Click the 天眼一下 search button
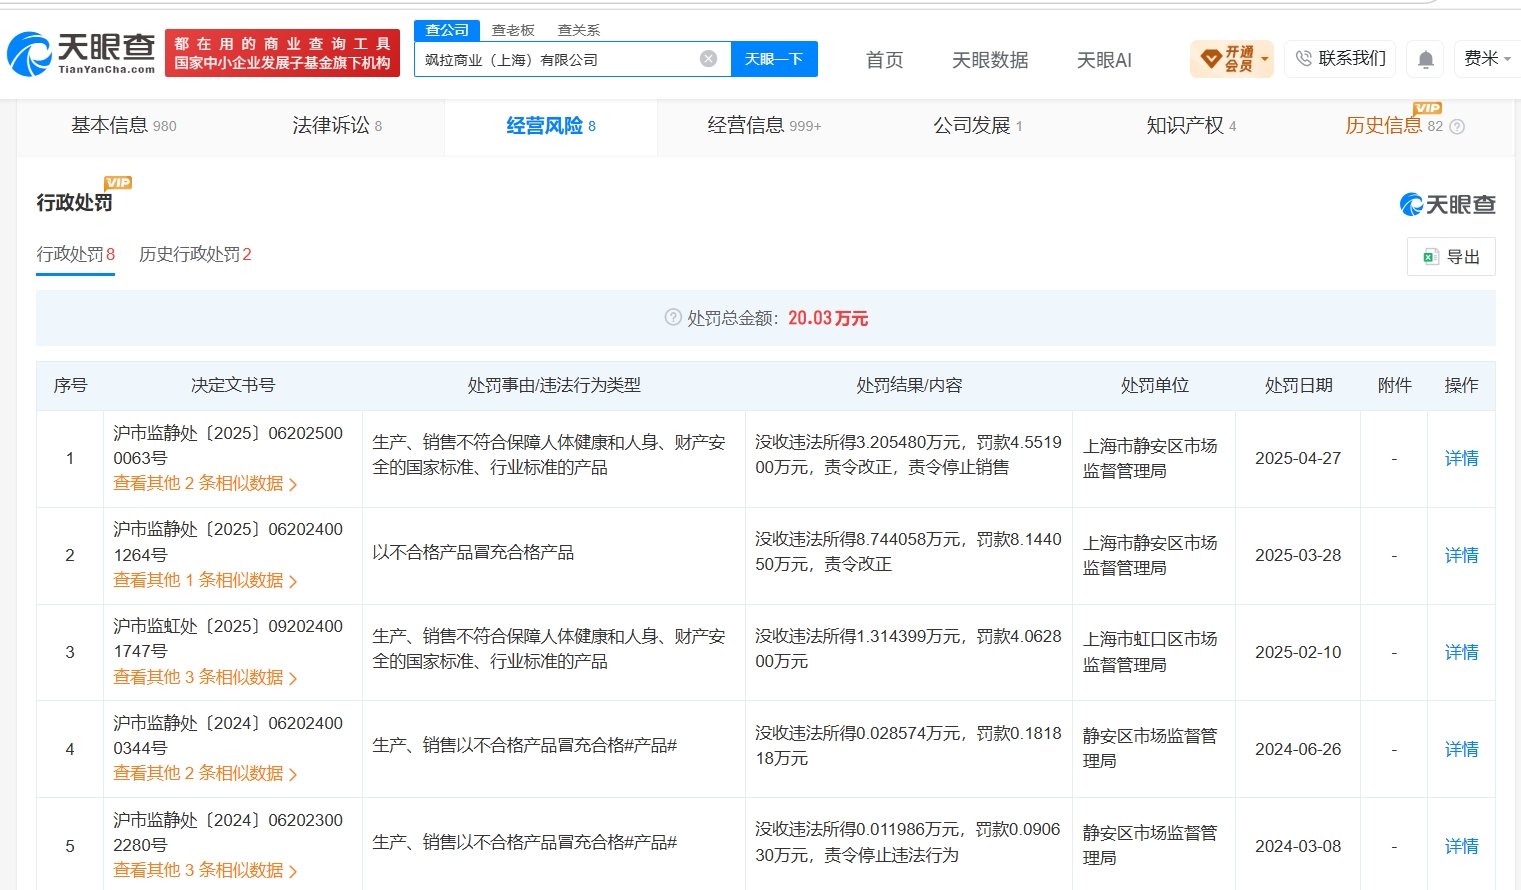Image resolution: width=1521 pixels, height=890 pixels. [774, 59]
